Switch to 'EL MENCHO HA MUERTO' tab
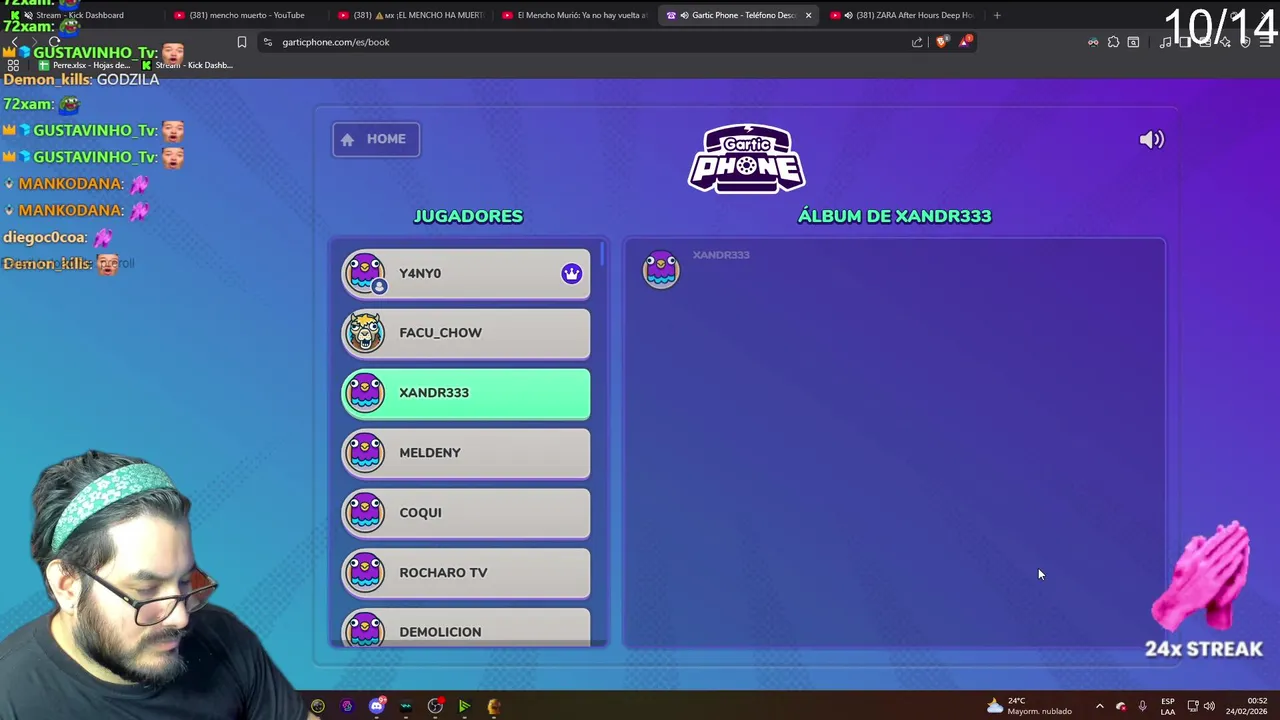Image resolution: width=1280 pixels, height=720 pixels. pyautogui.click(x=408, y=15)
